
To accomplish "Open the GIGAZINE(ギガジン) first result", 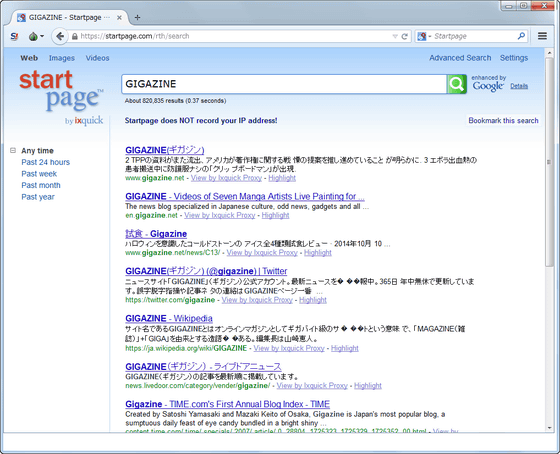I will point(165,150).
